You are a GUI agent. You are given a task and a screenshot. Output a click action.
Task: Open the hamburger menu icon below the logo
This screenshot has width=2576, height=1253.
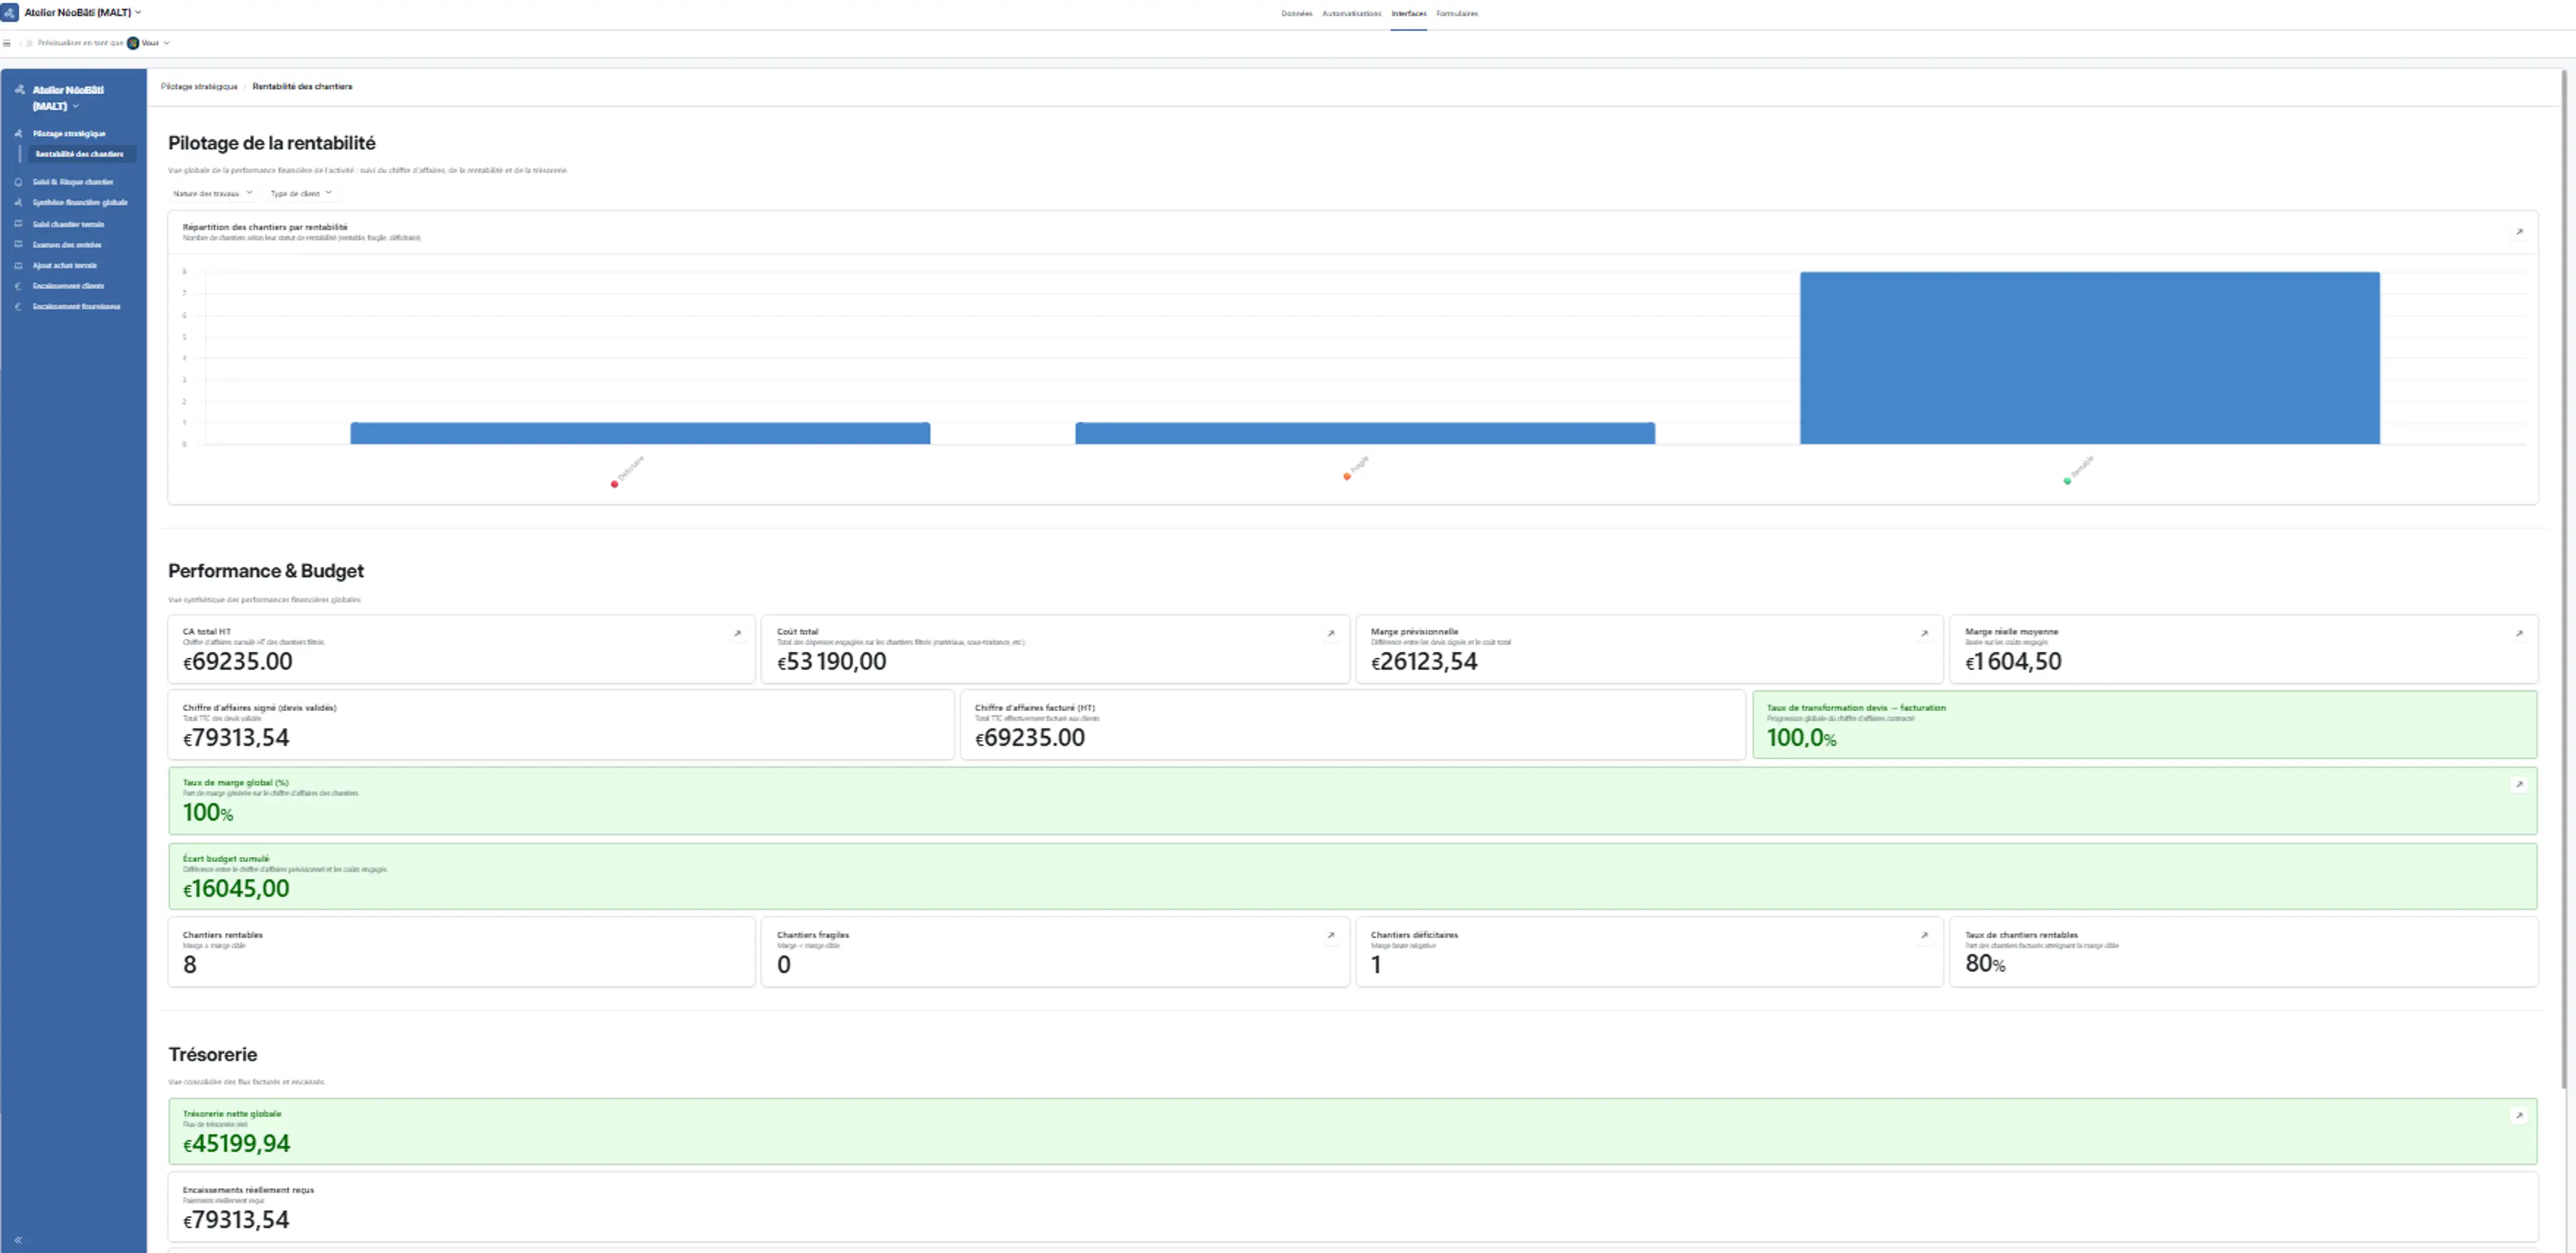(7, 43)
